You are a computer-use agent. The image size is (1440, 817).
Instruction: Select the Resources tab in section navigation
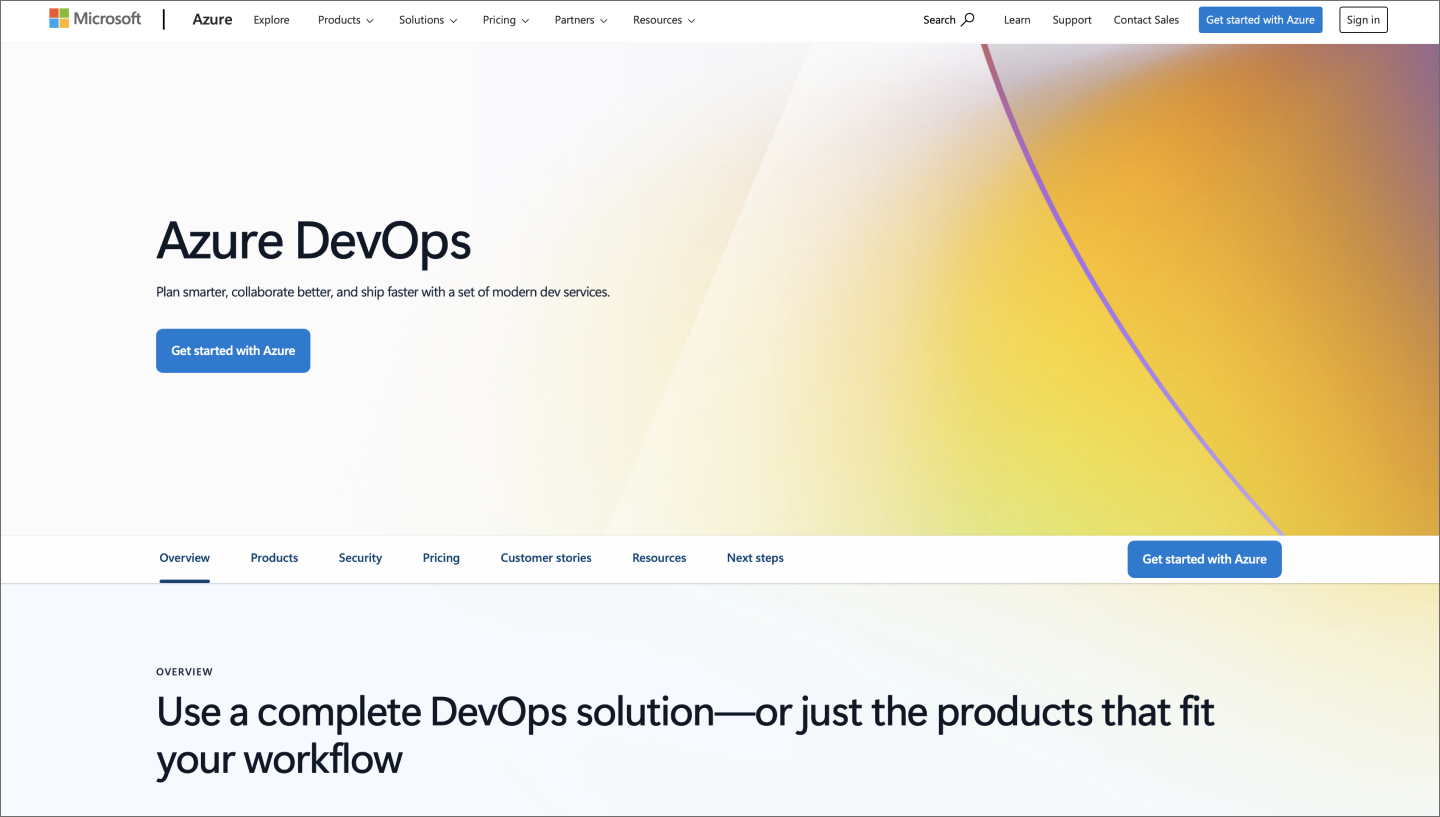coord(659,558)
